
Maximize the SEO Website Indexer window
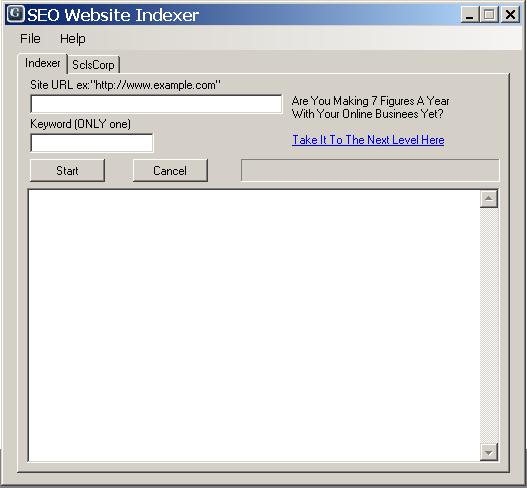tap(489, 15)
